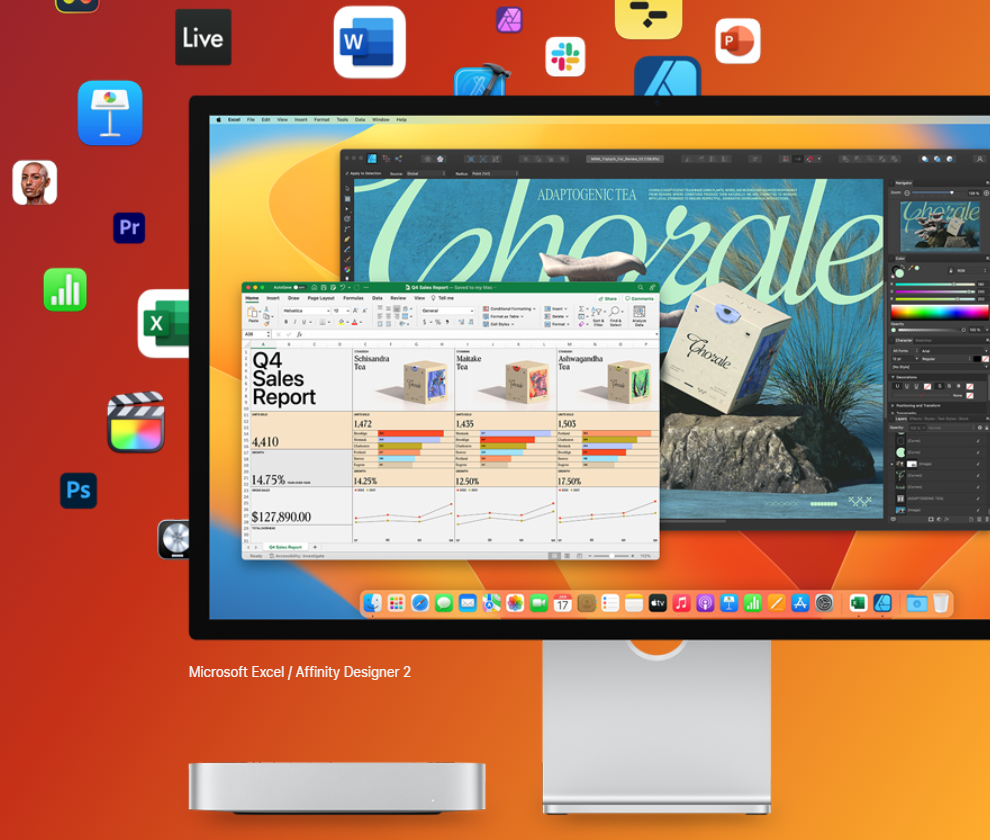Click the search magnifier in Excel title bar
Screen dimensions: 990x840
640,287
